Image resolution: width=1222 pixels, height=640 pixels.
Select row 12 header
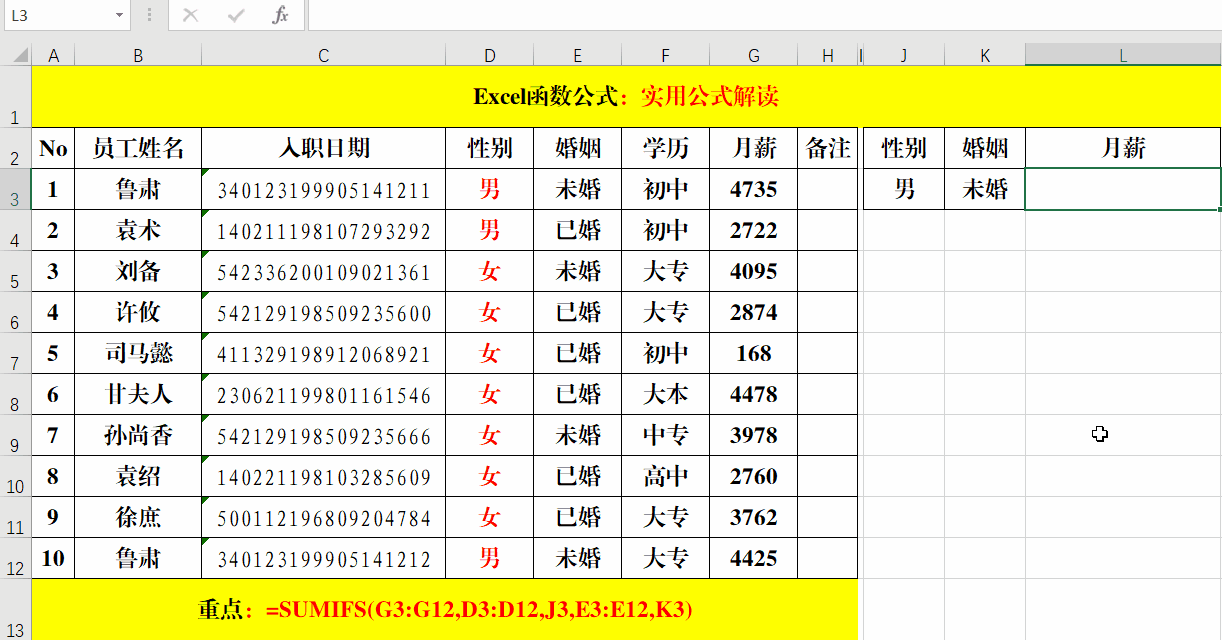16,558
